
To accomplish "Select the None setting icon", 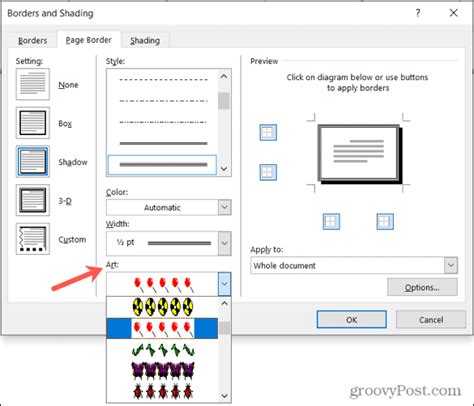I will 33,84.
